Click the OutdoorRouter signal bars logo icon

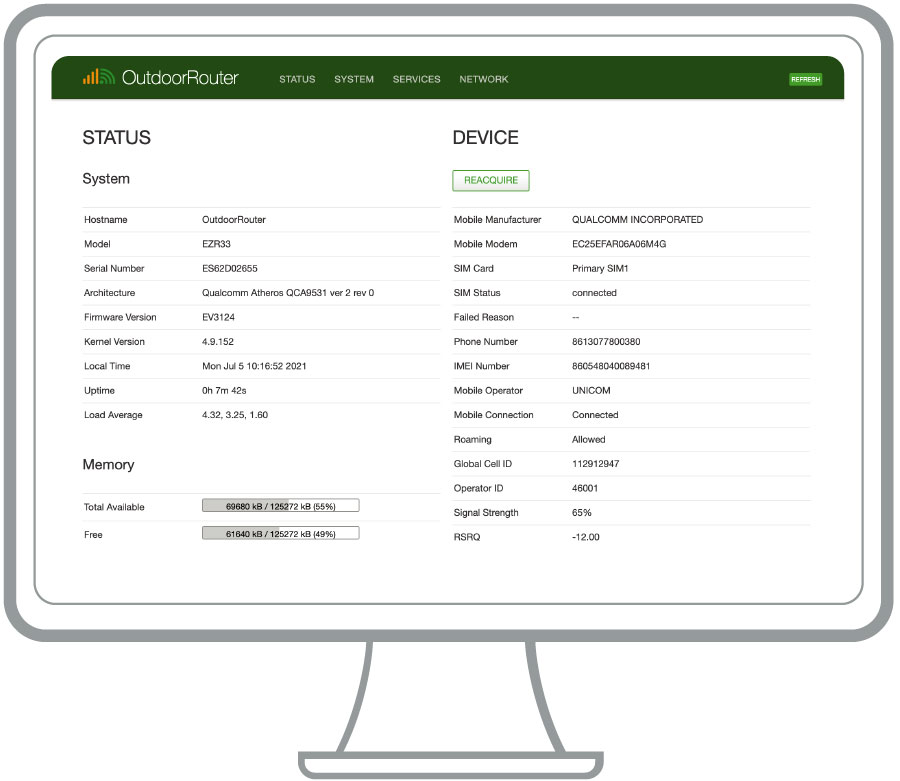[x=99, y=77]
